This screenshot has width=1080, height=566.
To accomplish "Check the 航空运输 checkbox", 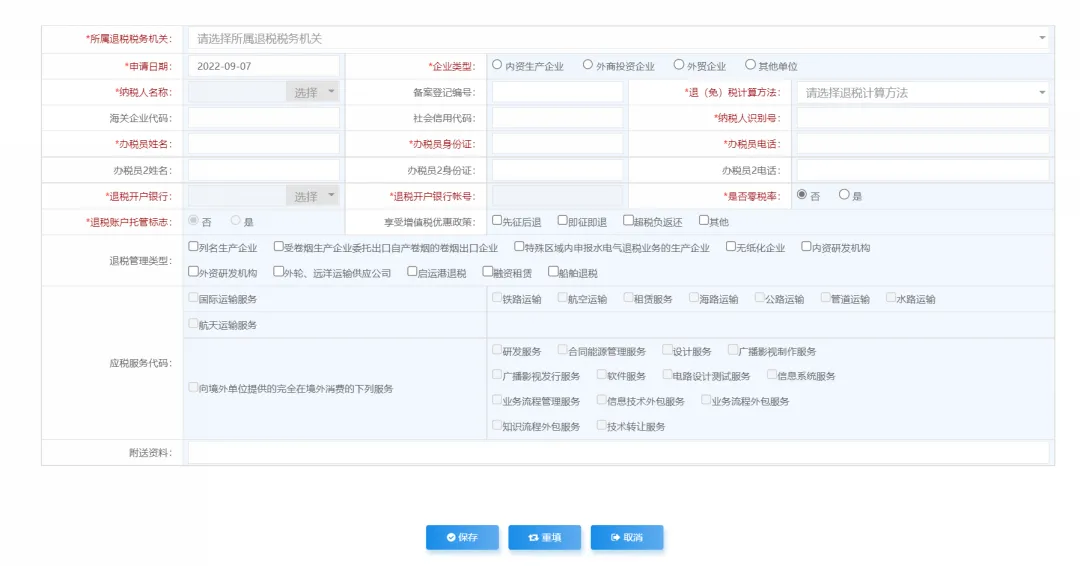I will point(562,298).
